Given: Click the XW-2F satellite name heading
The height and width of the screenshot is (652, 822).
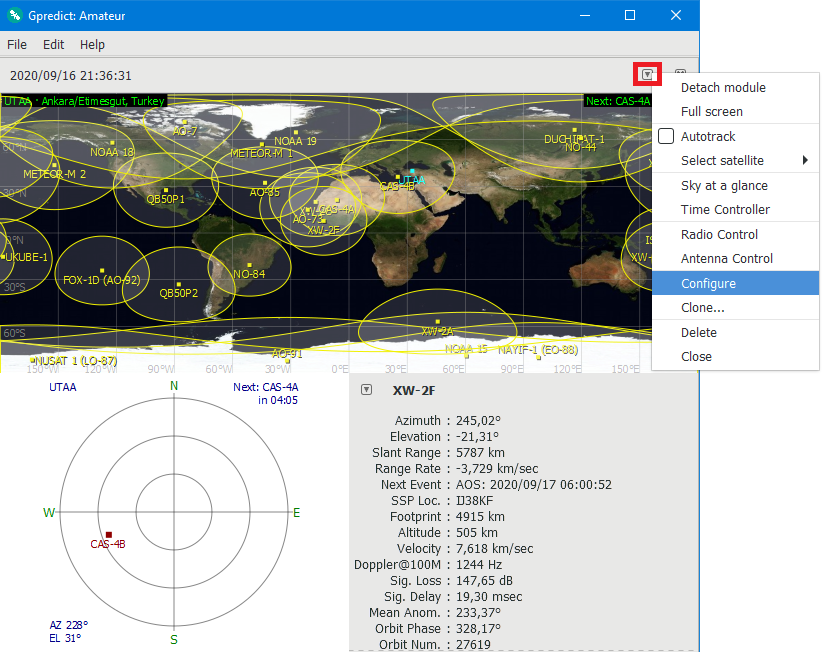Looking at the screenshot, I should [x=414, y=390].
